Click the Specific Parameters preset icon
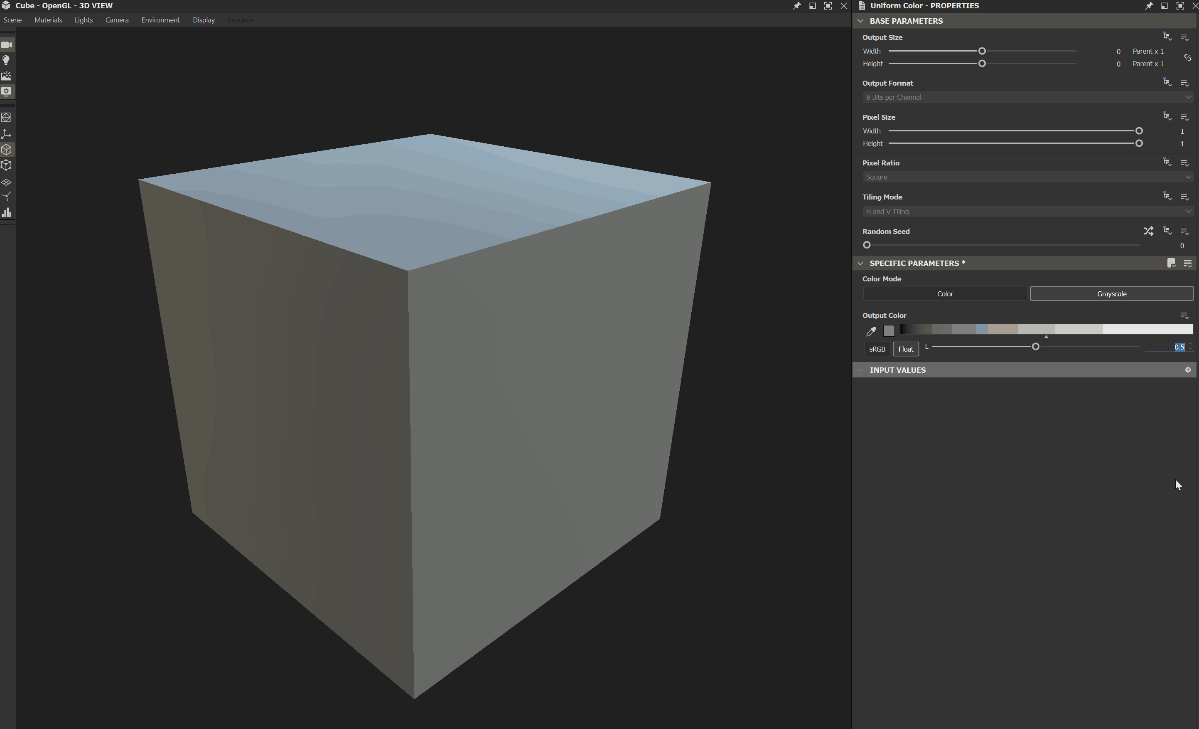Image resolution: width=1199 pixels, height=729 pixels. click(1171, 263)
